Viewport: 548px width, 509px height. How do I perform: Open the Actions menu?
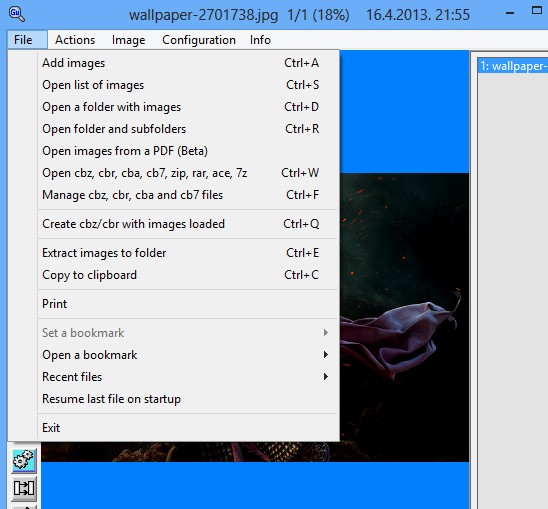pyautogui.click(x=75, y=40)
